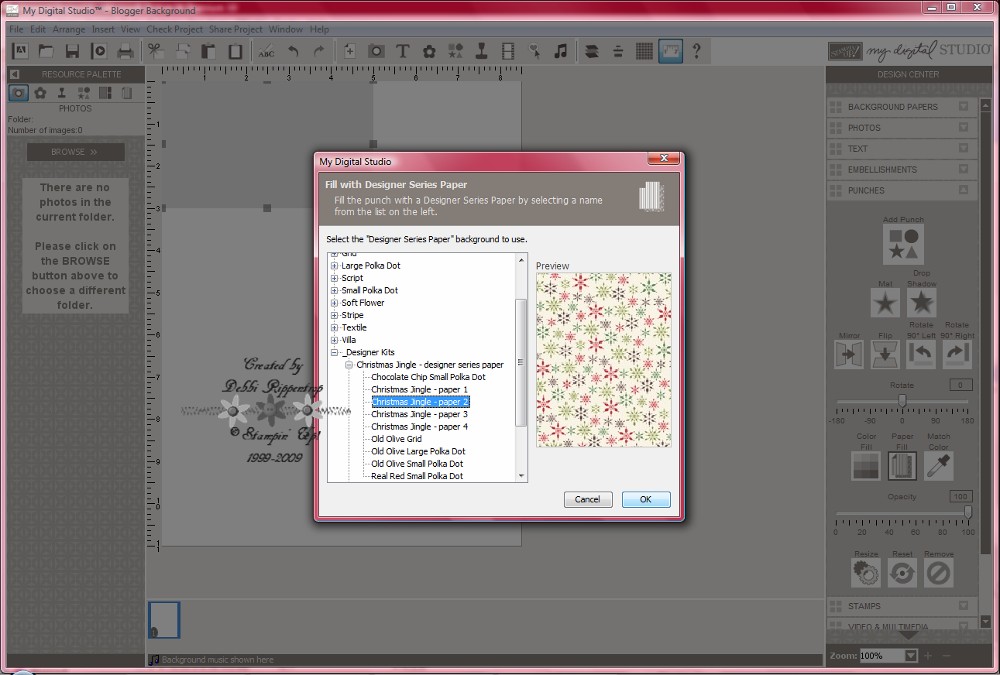Run spell check with the ABC icon
Screen dimensions: 1000x675
[x=266, y=52]
